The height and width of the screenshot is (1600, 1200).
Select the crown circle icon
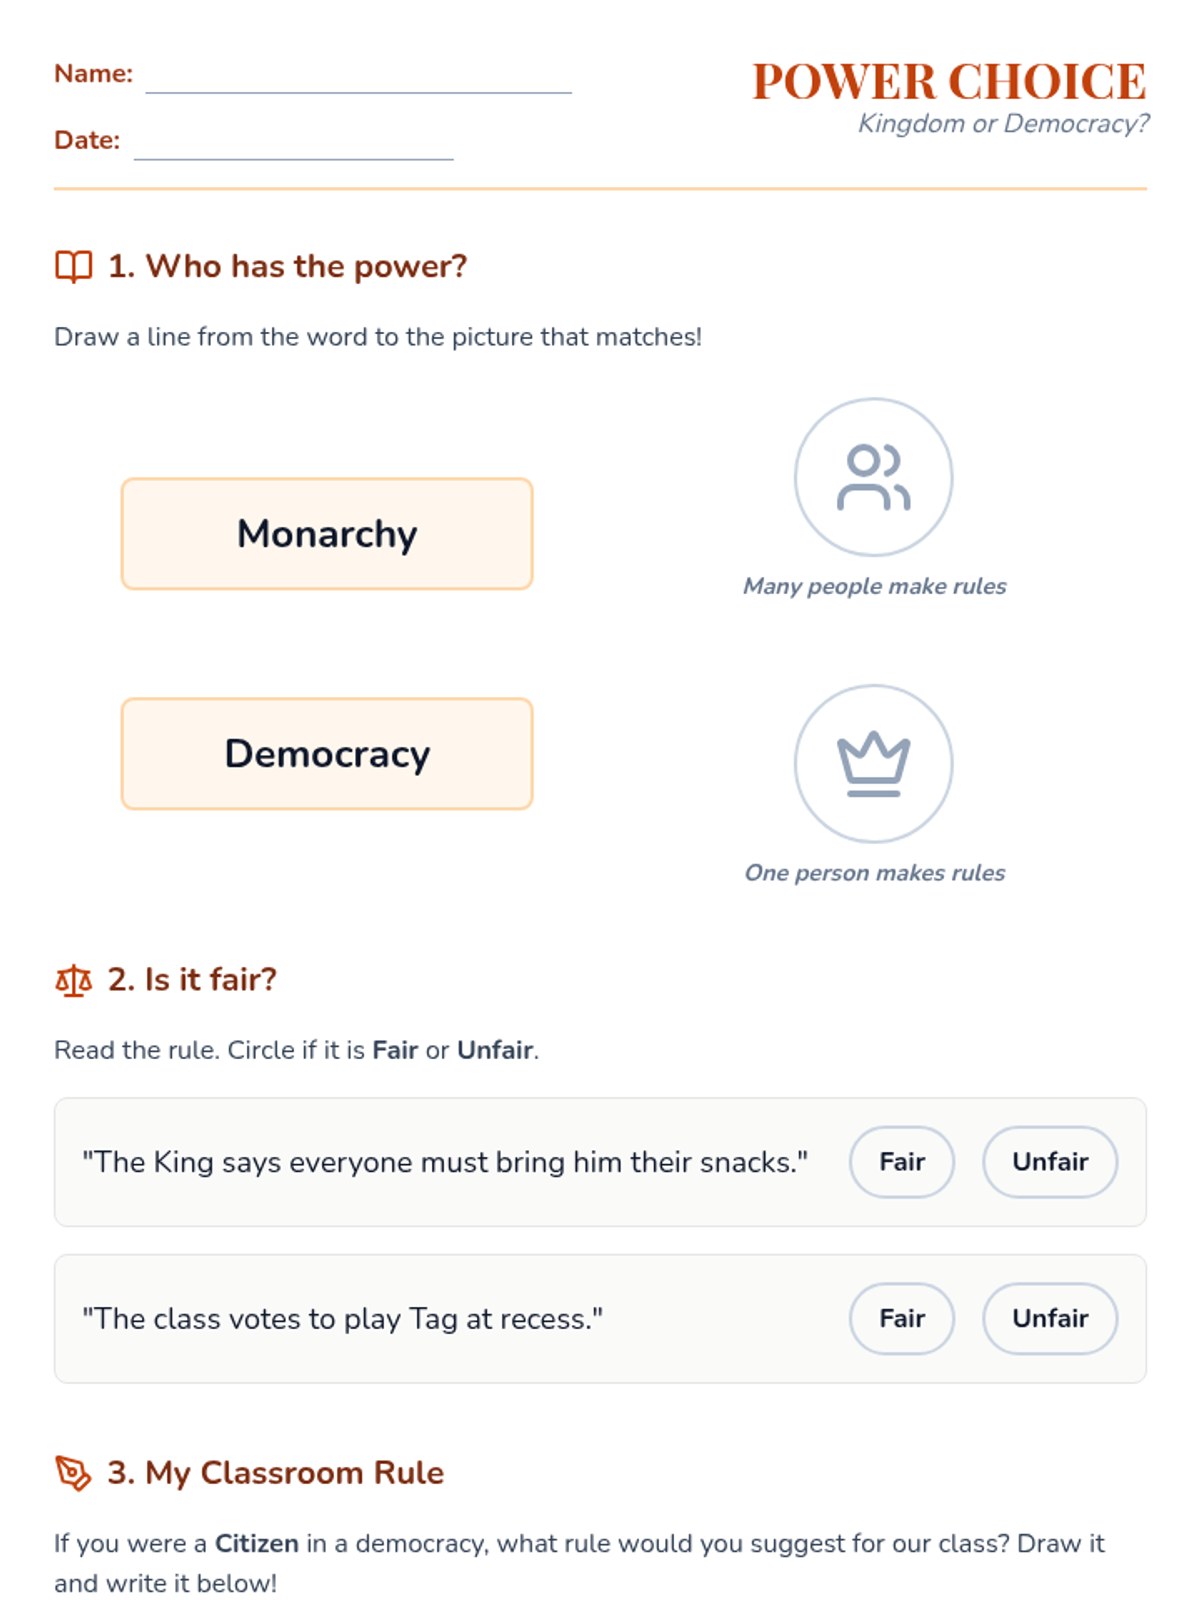[x=873, y=764]
